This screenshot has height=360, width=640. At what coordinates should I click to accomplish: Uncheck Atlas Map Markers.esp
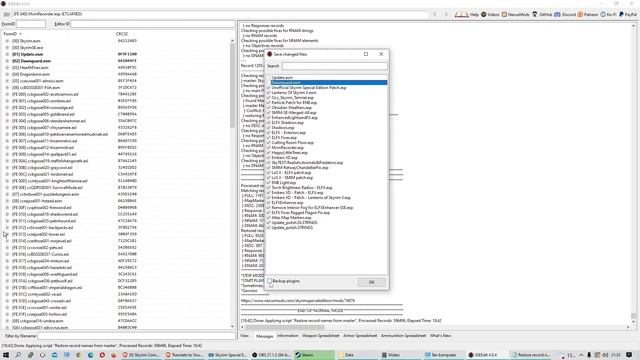(x=269, y=218)
